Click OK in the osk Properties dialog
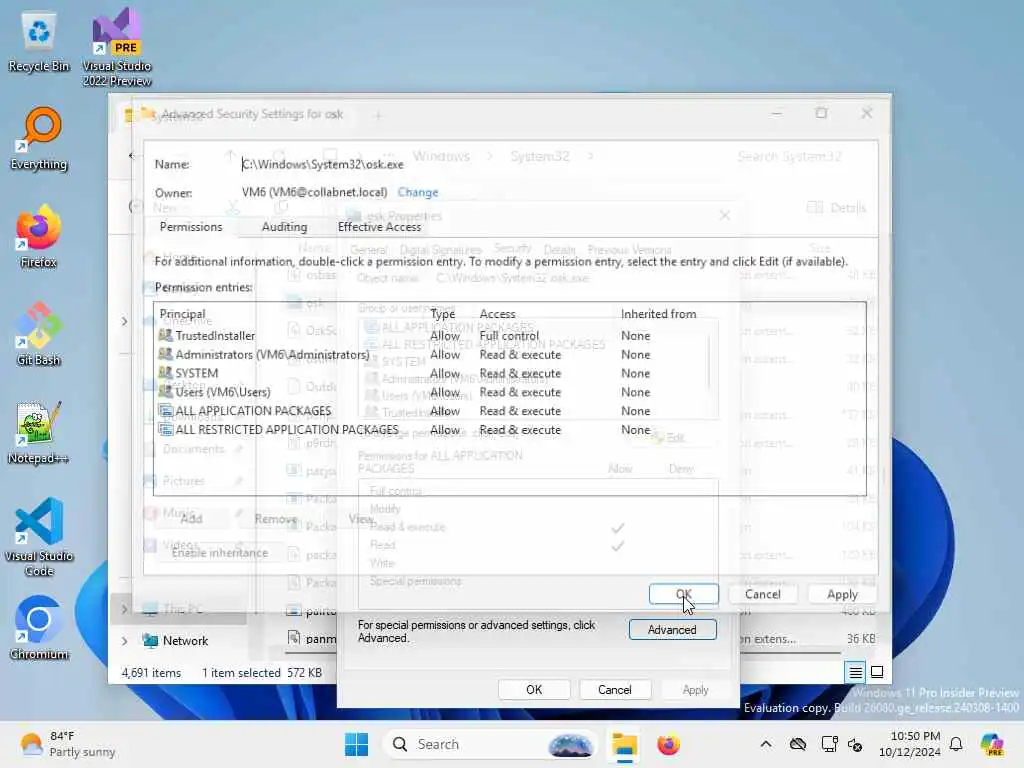 (534, 690)
